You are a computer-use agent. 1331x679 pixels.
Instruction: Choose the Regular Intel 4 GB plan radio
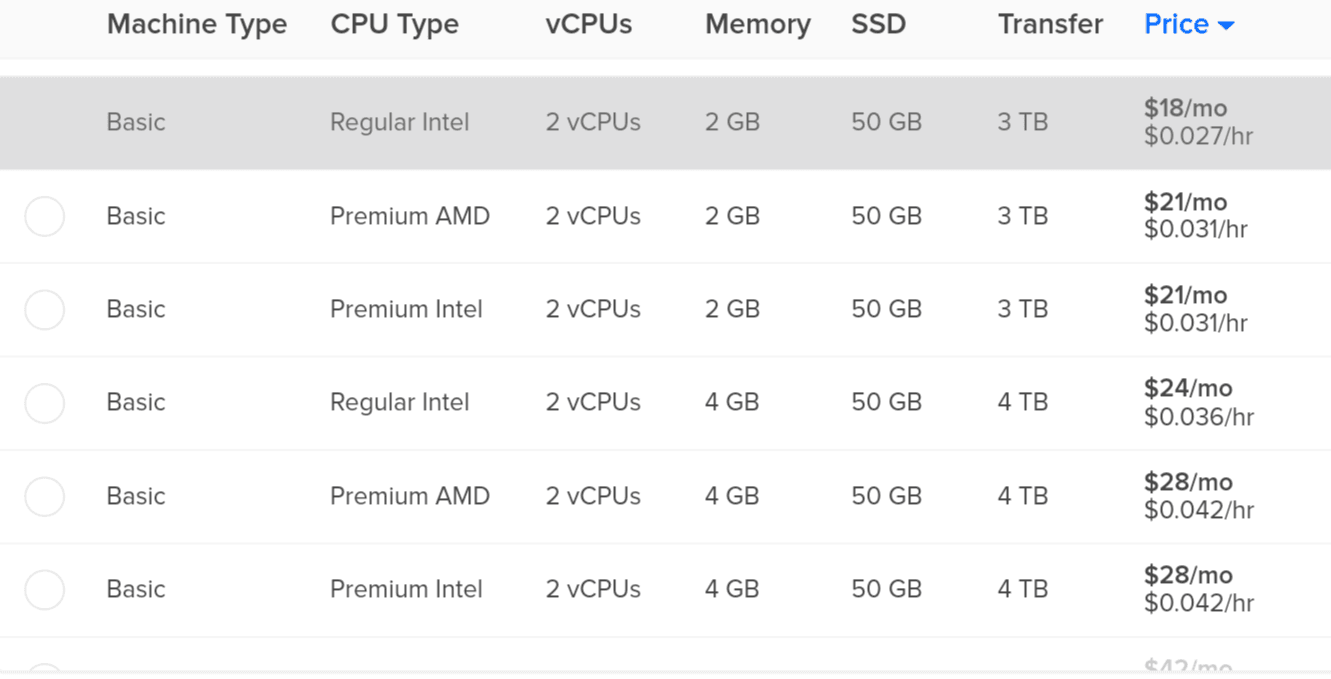coord(45,403)
